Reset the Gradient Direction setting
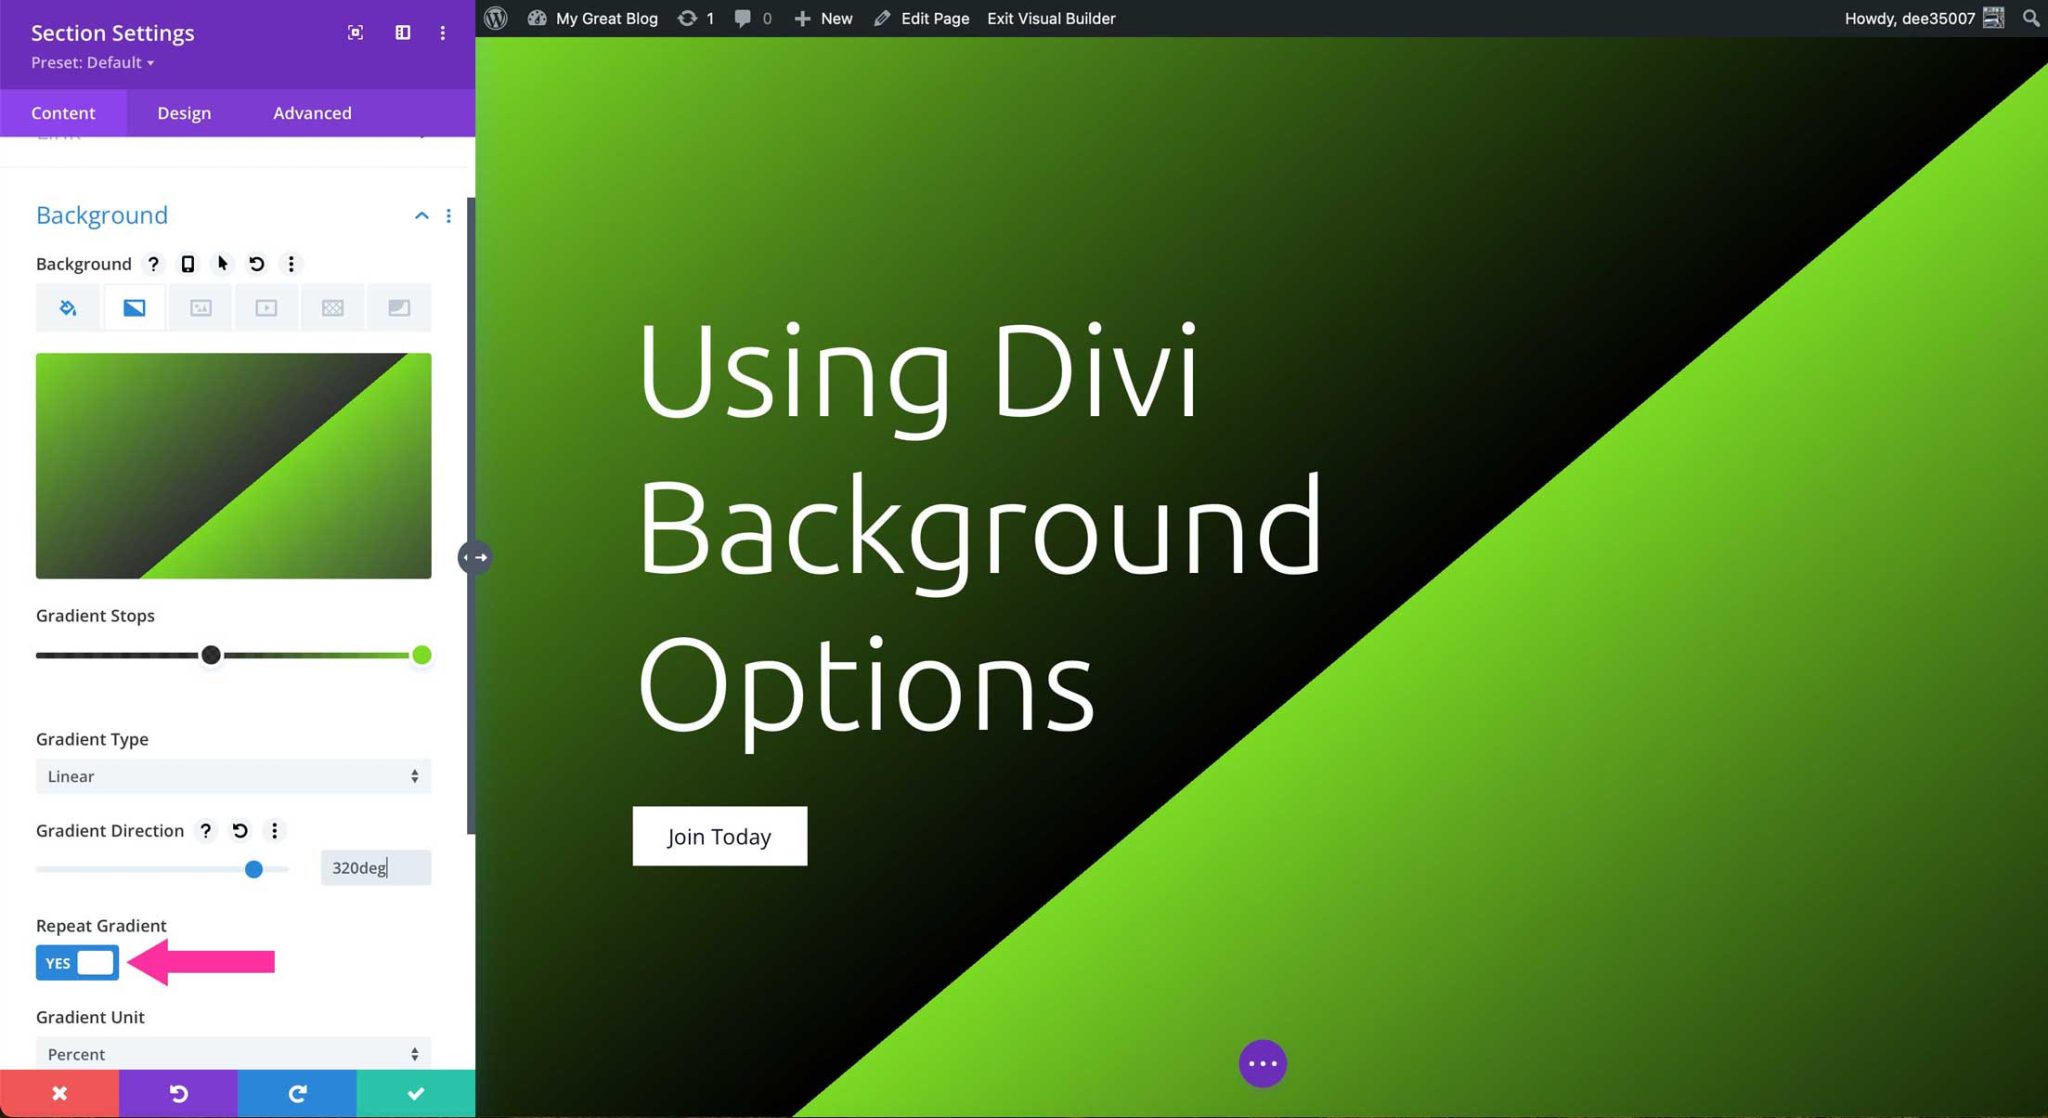2048x1118 pixels. pyautogui.click(x=239, y=830)
